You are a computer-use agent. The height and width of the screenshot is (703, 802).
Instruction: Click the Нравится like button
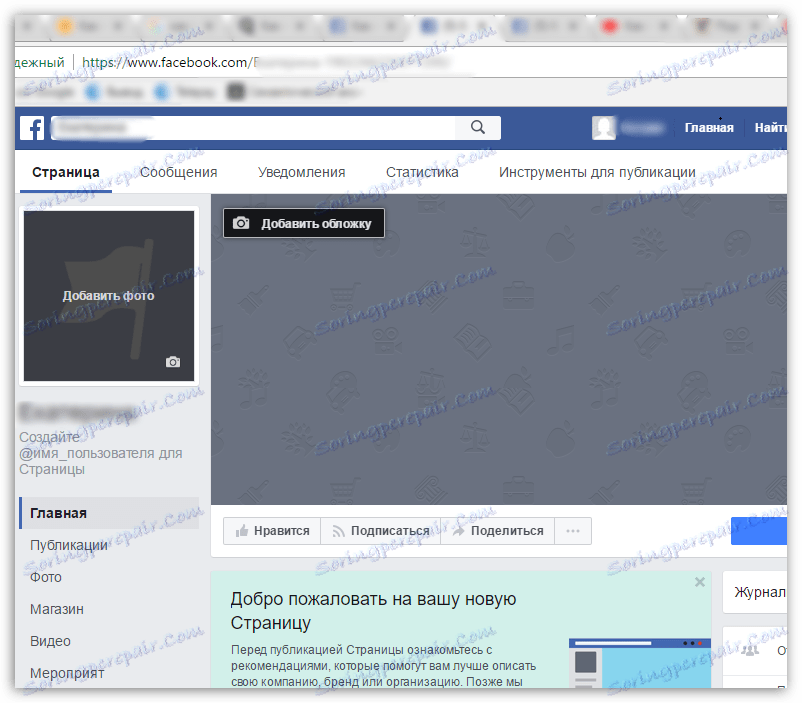coord(272,531)
